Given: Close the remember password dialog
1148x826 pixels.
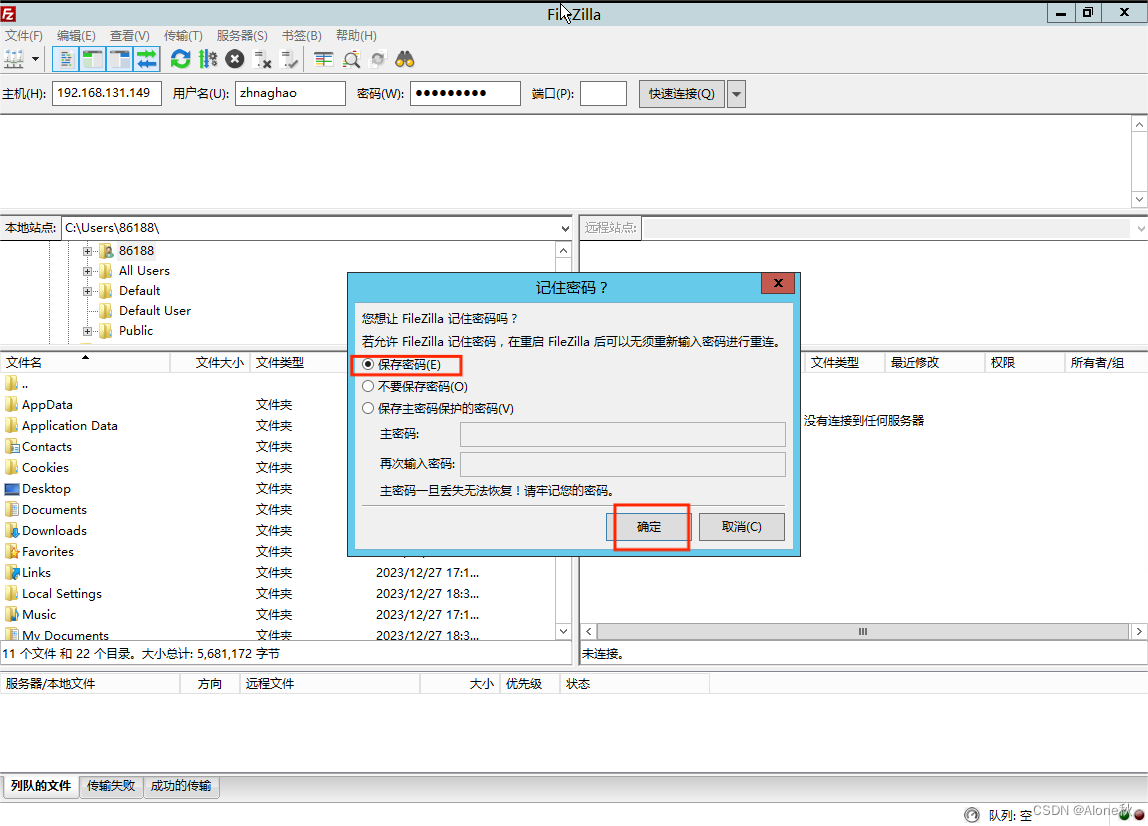Looking at the screenshot, I should click(778, 283).
